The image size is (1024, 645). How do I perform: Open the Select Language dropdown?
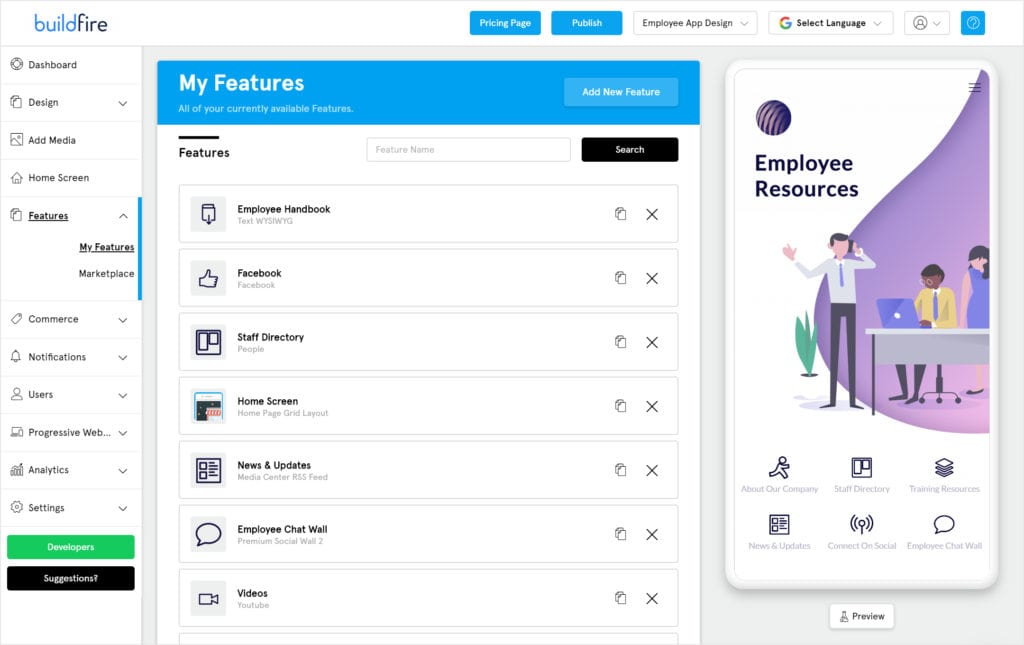coord(830,23)
